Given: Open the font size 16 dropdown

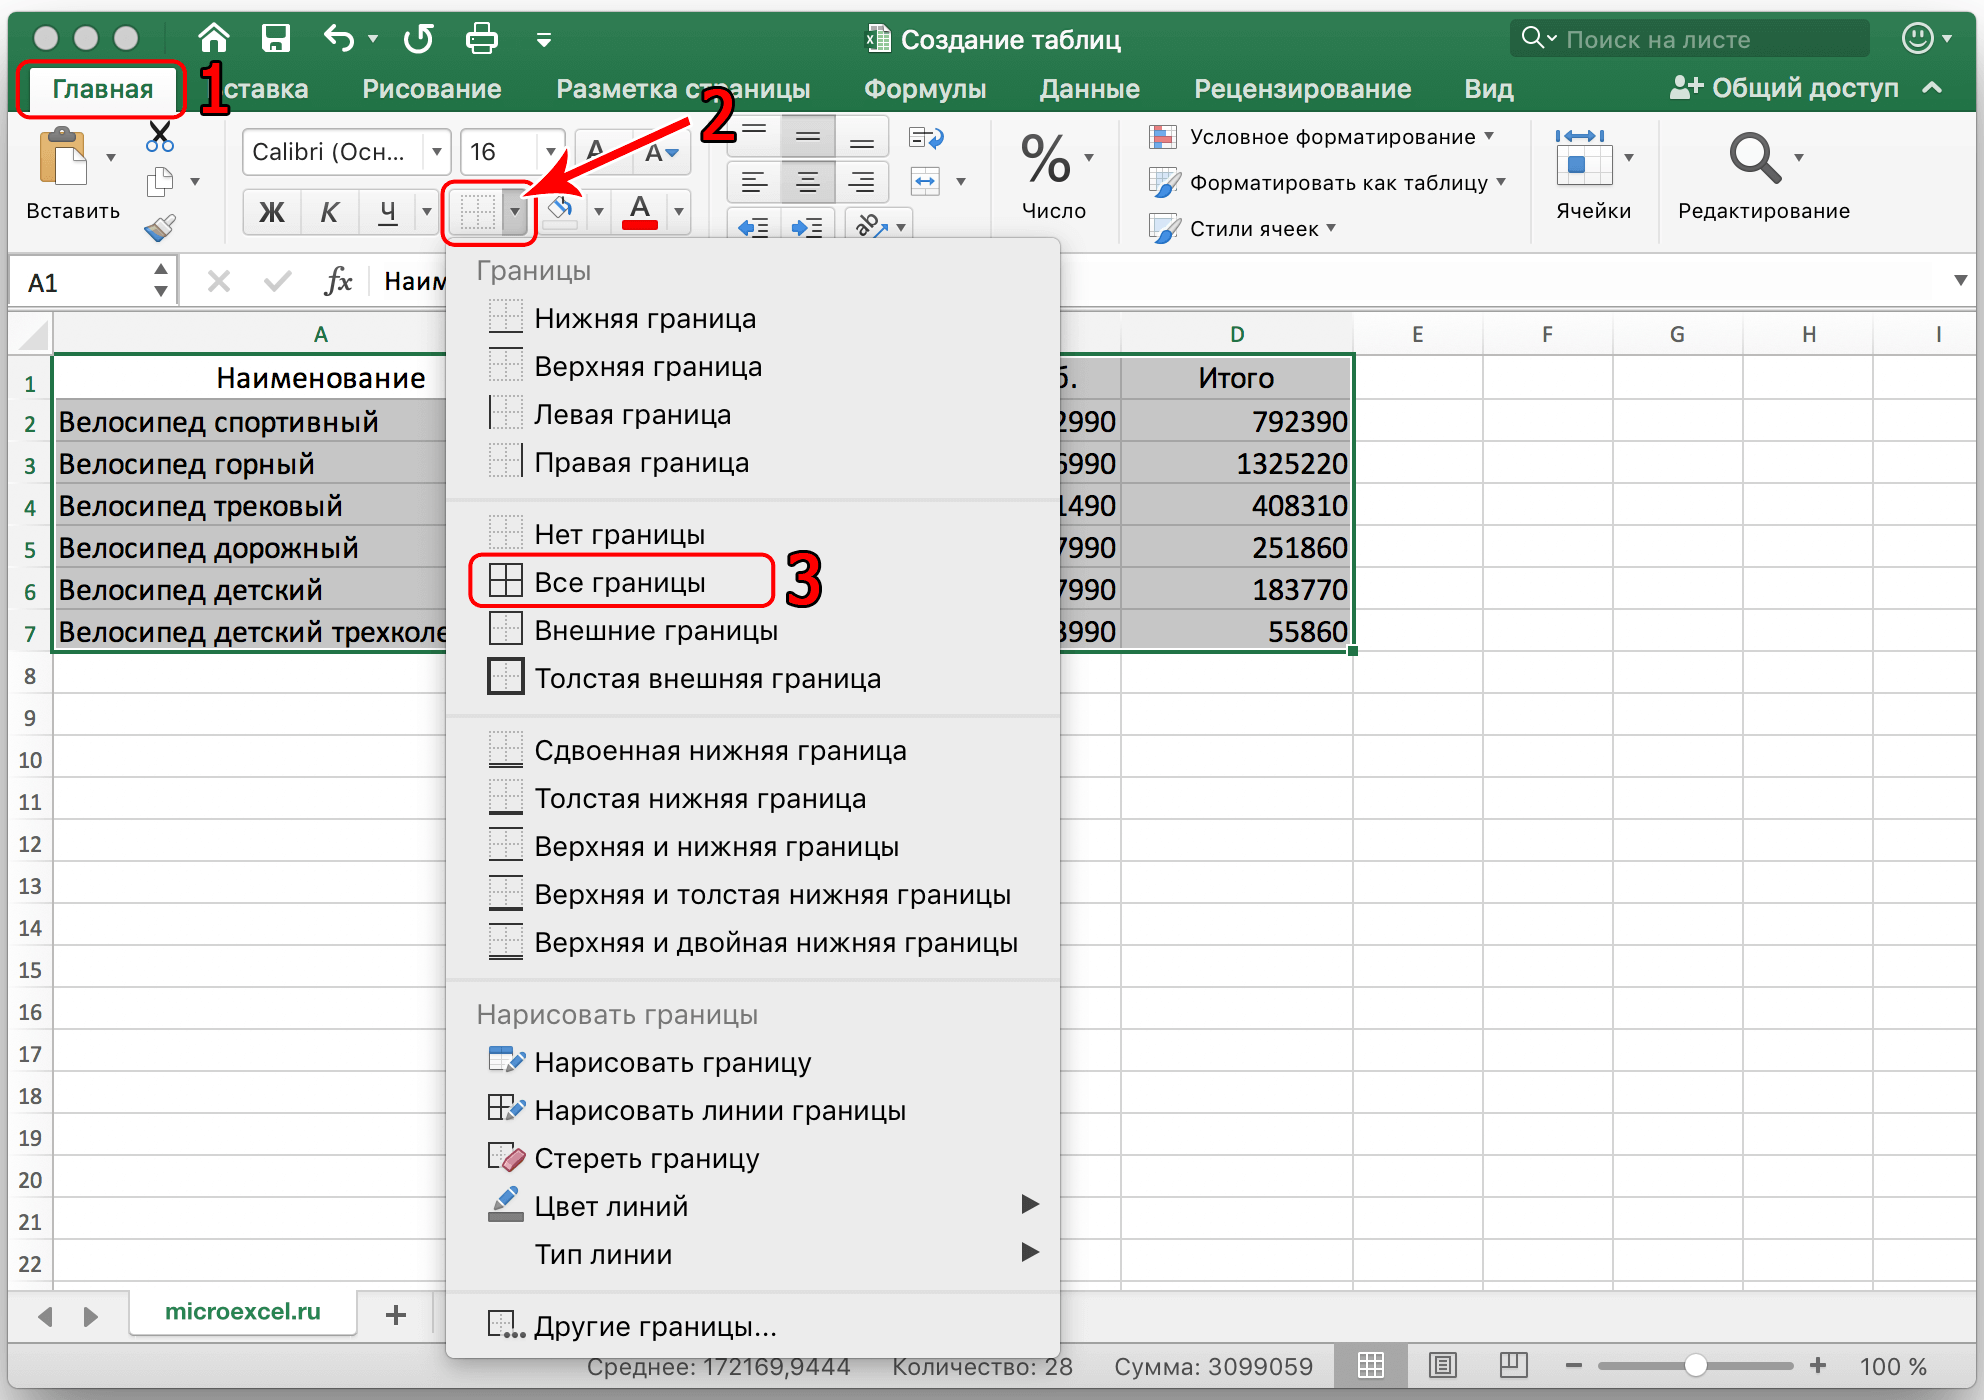Looking at the screenshot, I should pos(550,152).
